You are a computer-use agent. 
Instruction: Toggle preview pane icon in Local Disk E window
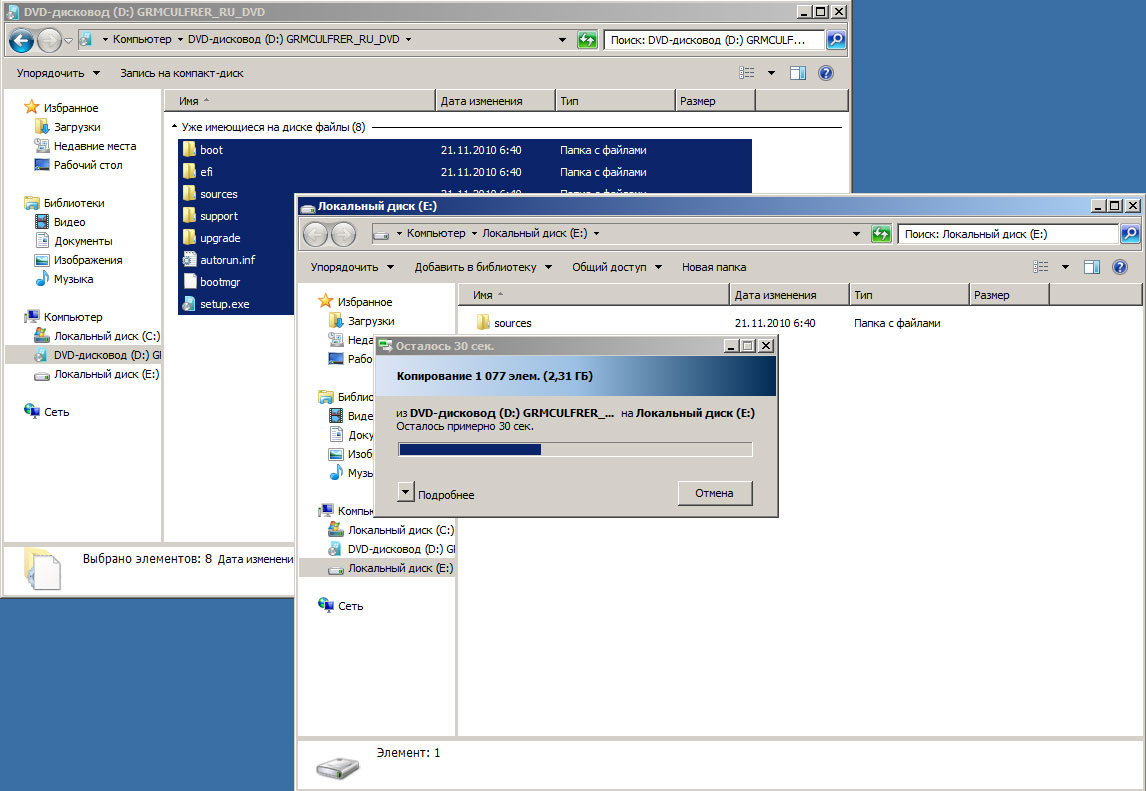pos(1092,267)
